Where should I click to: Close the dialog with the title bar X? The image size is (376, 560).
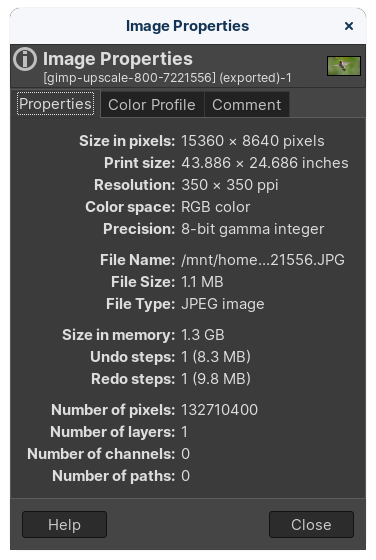(349, 26)
